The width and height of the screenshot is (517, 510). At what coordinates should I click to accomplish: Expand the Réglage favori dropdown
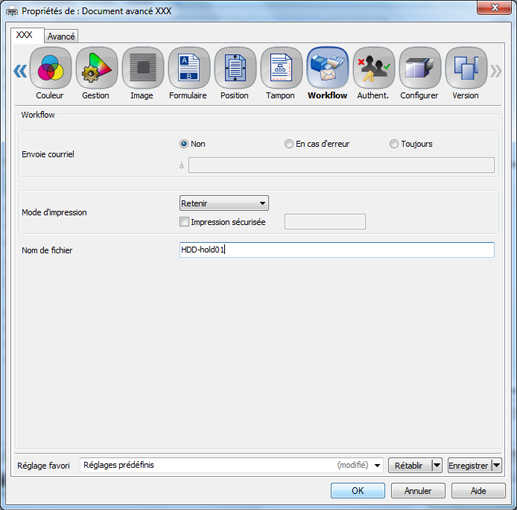377,465
